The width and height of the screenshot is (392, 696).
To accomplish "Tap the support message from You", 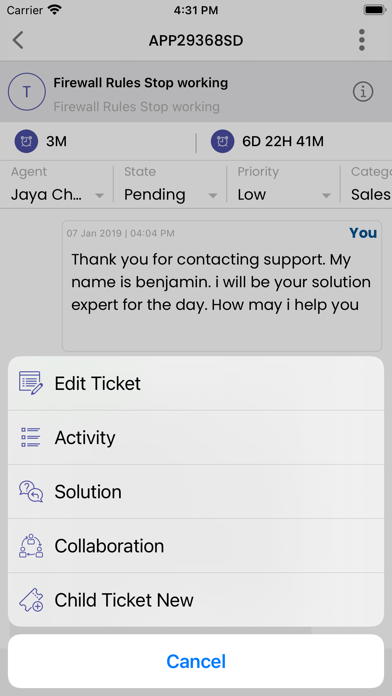I will (x=222, y=286).
